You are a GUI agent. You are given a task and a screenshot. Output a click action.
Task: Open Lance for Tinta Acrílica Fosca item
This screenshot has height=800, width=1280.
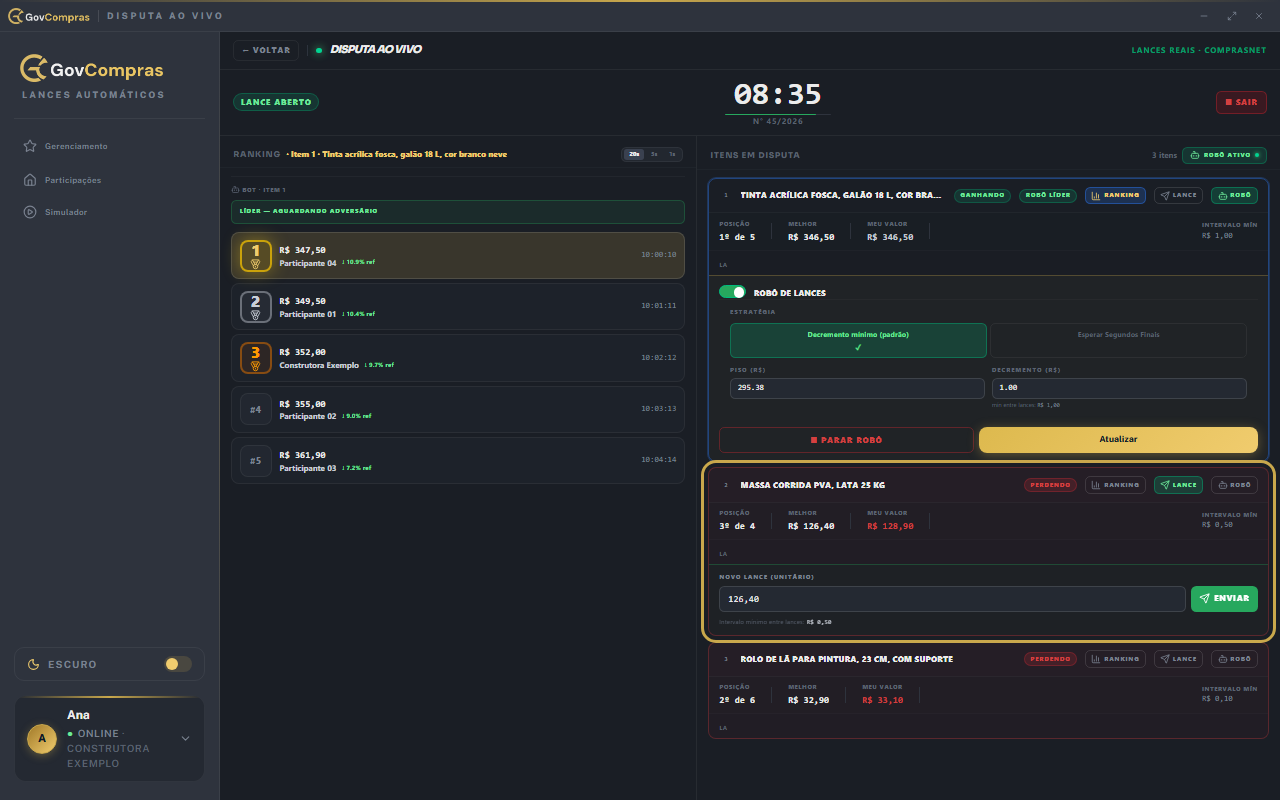[1179, 195]
